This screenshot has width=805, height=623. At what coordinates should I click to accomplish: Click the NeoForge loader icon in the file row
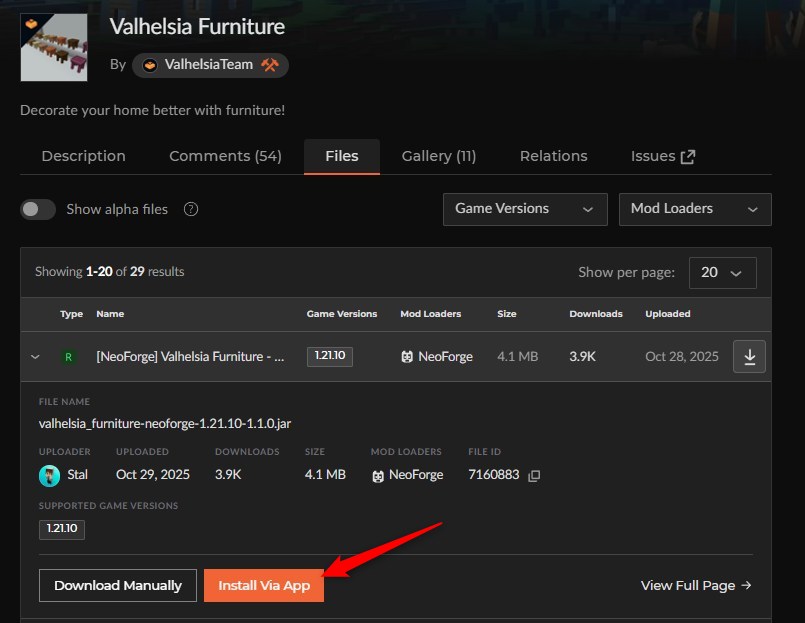407,356
